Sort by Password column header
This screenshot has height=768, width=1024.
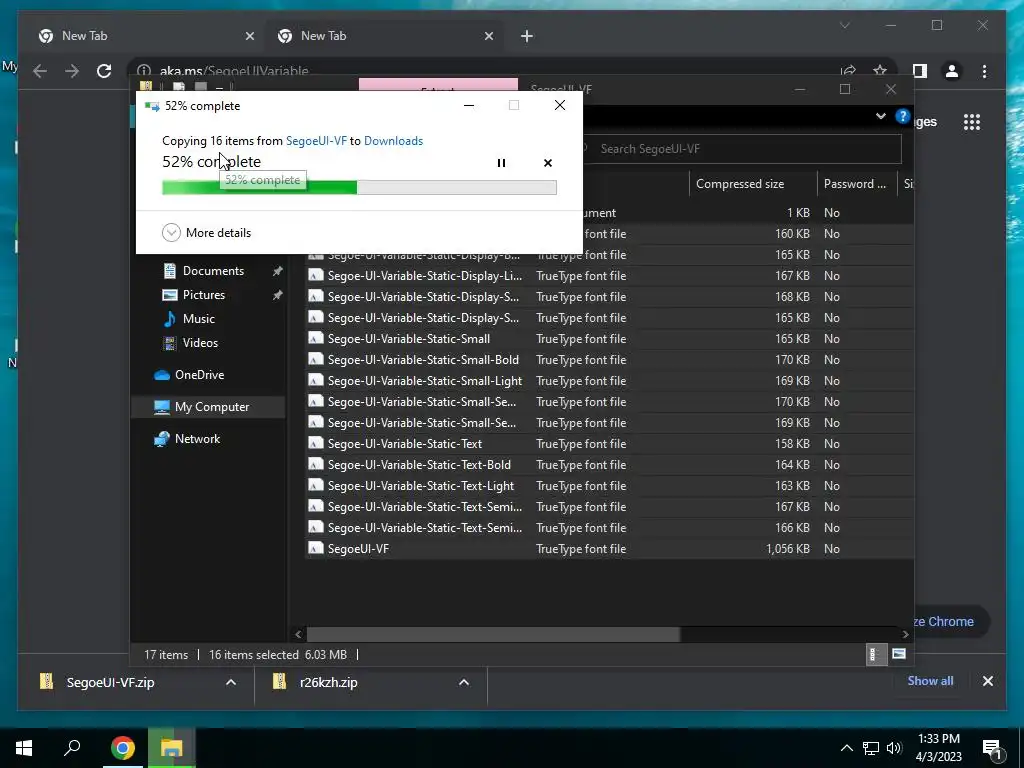[x=856, y=184]
